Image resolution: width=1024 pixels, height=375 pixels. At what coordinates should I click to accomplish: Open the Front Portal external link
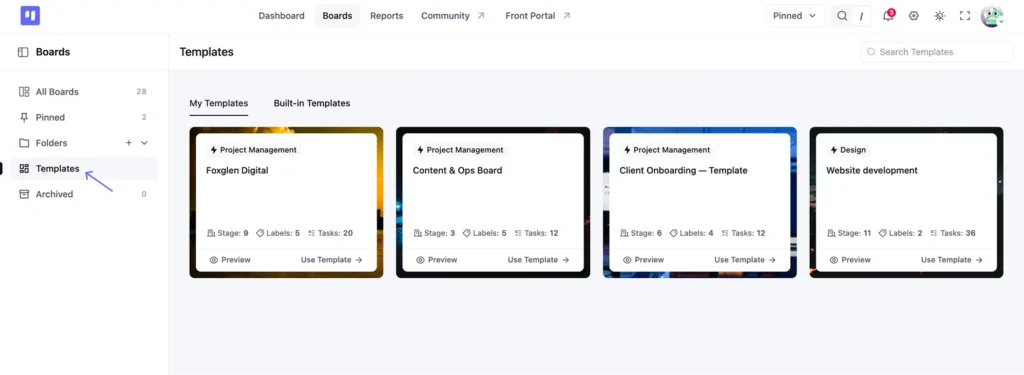pos(537,16)
